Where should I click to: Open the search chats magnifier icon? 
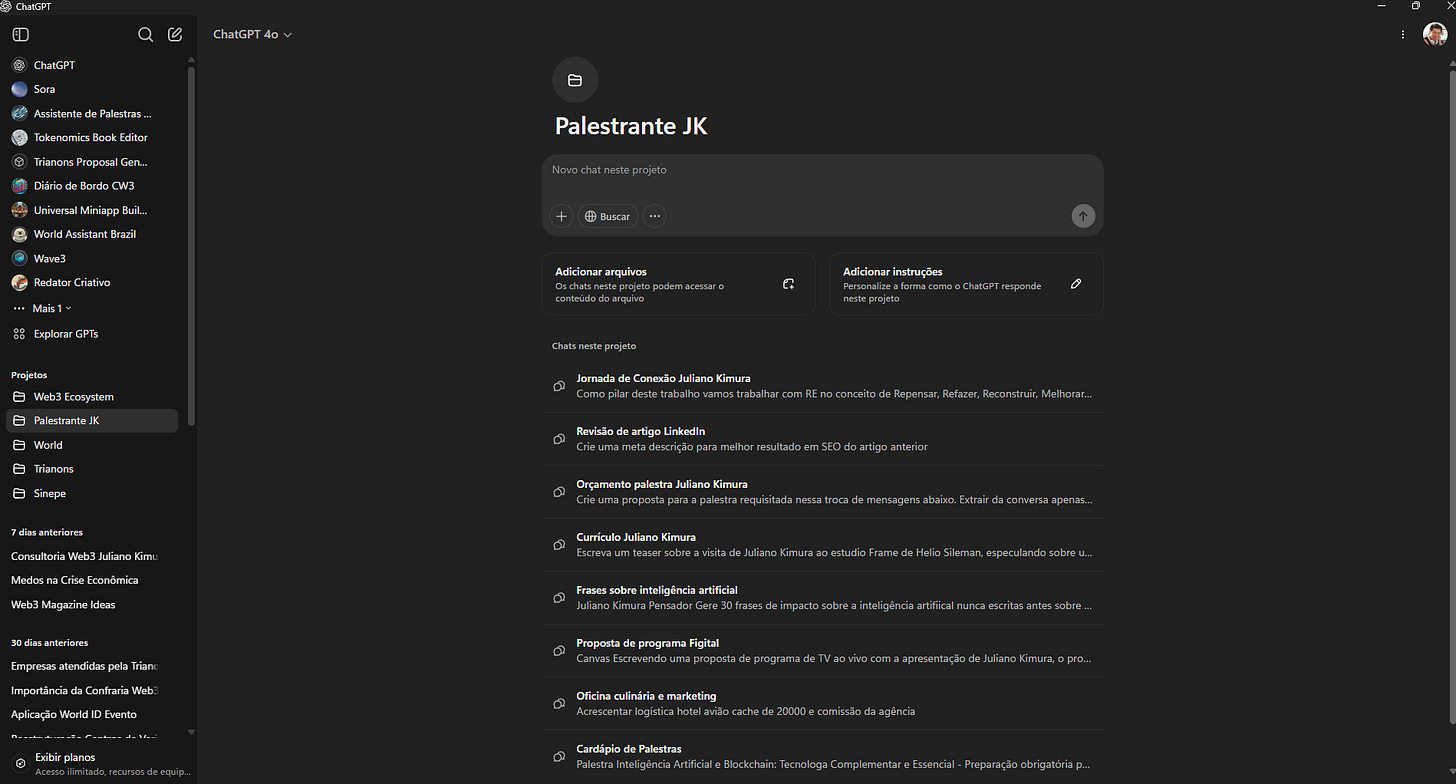pos(145,34)
